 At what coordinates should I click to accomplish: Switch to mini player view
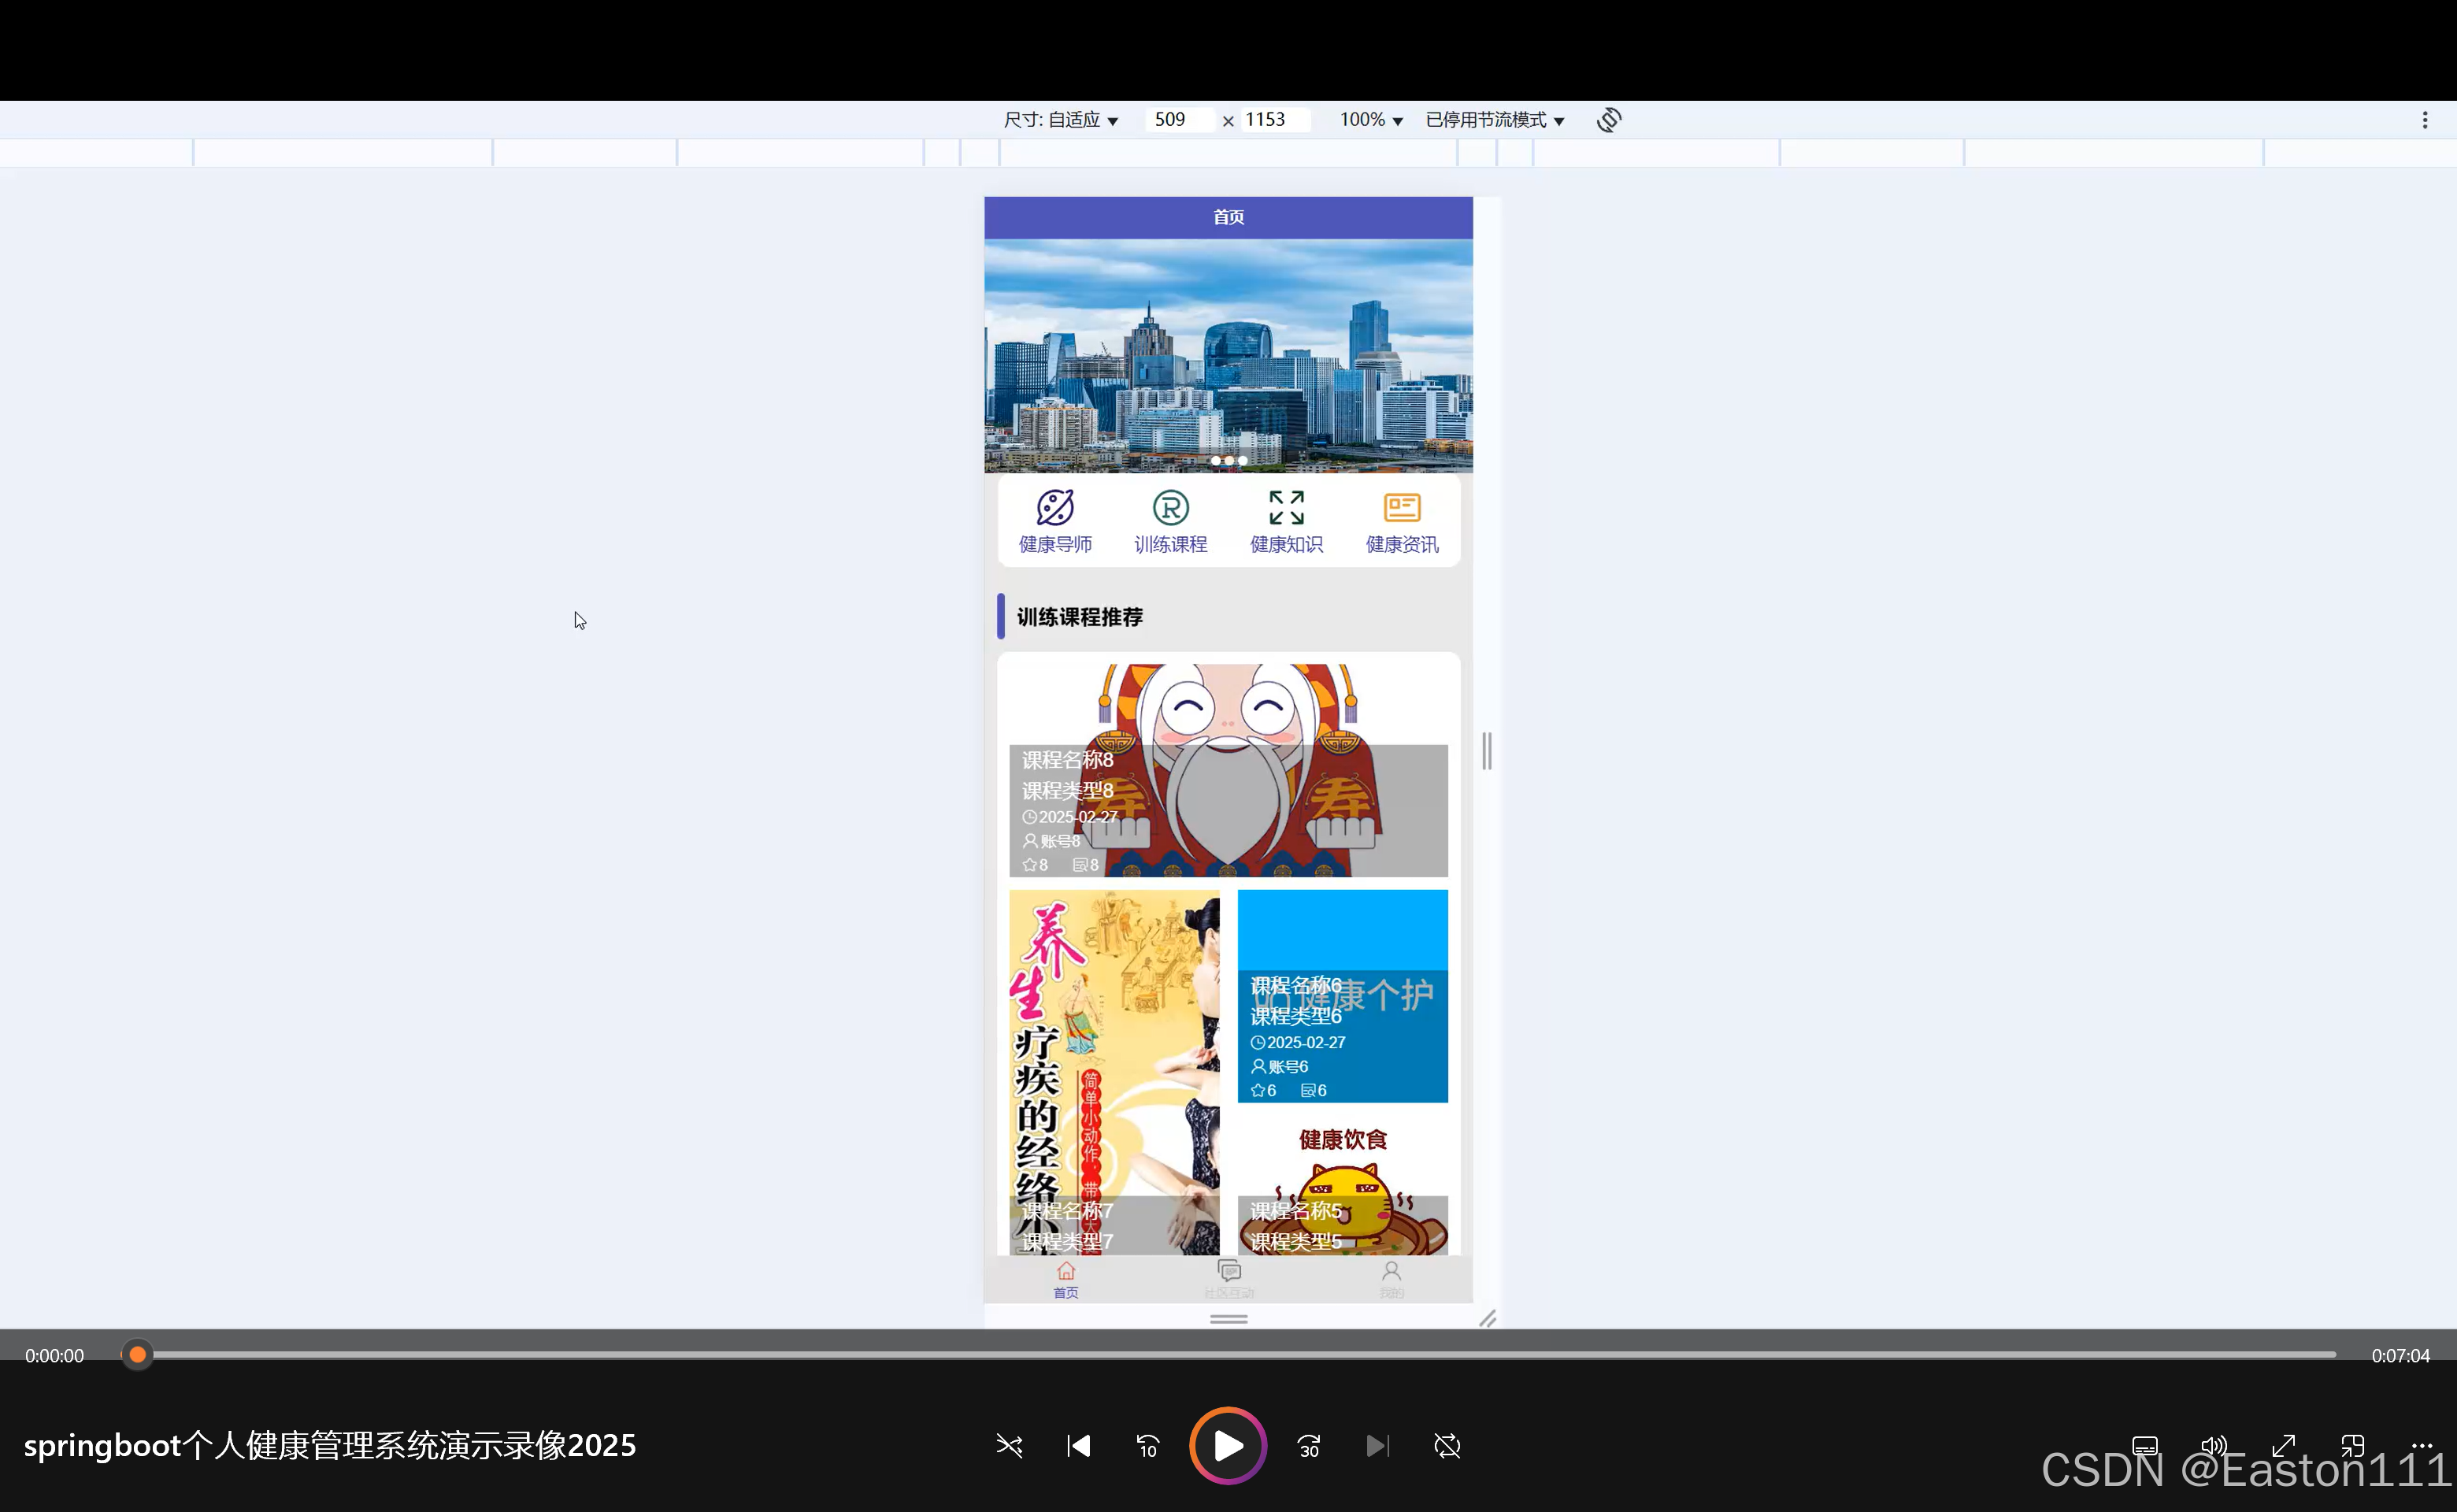2352,1446
